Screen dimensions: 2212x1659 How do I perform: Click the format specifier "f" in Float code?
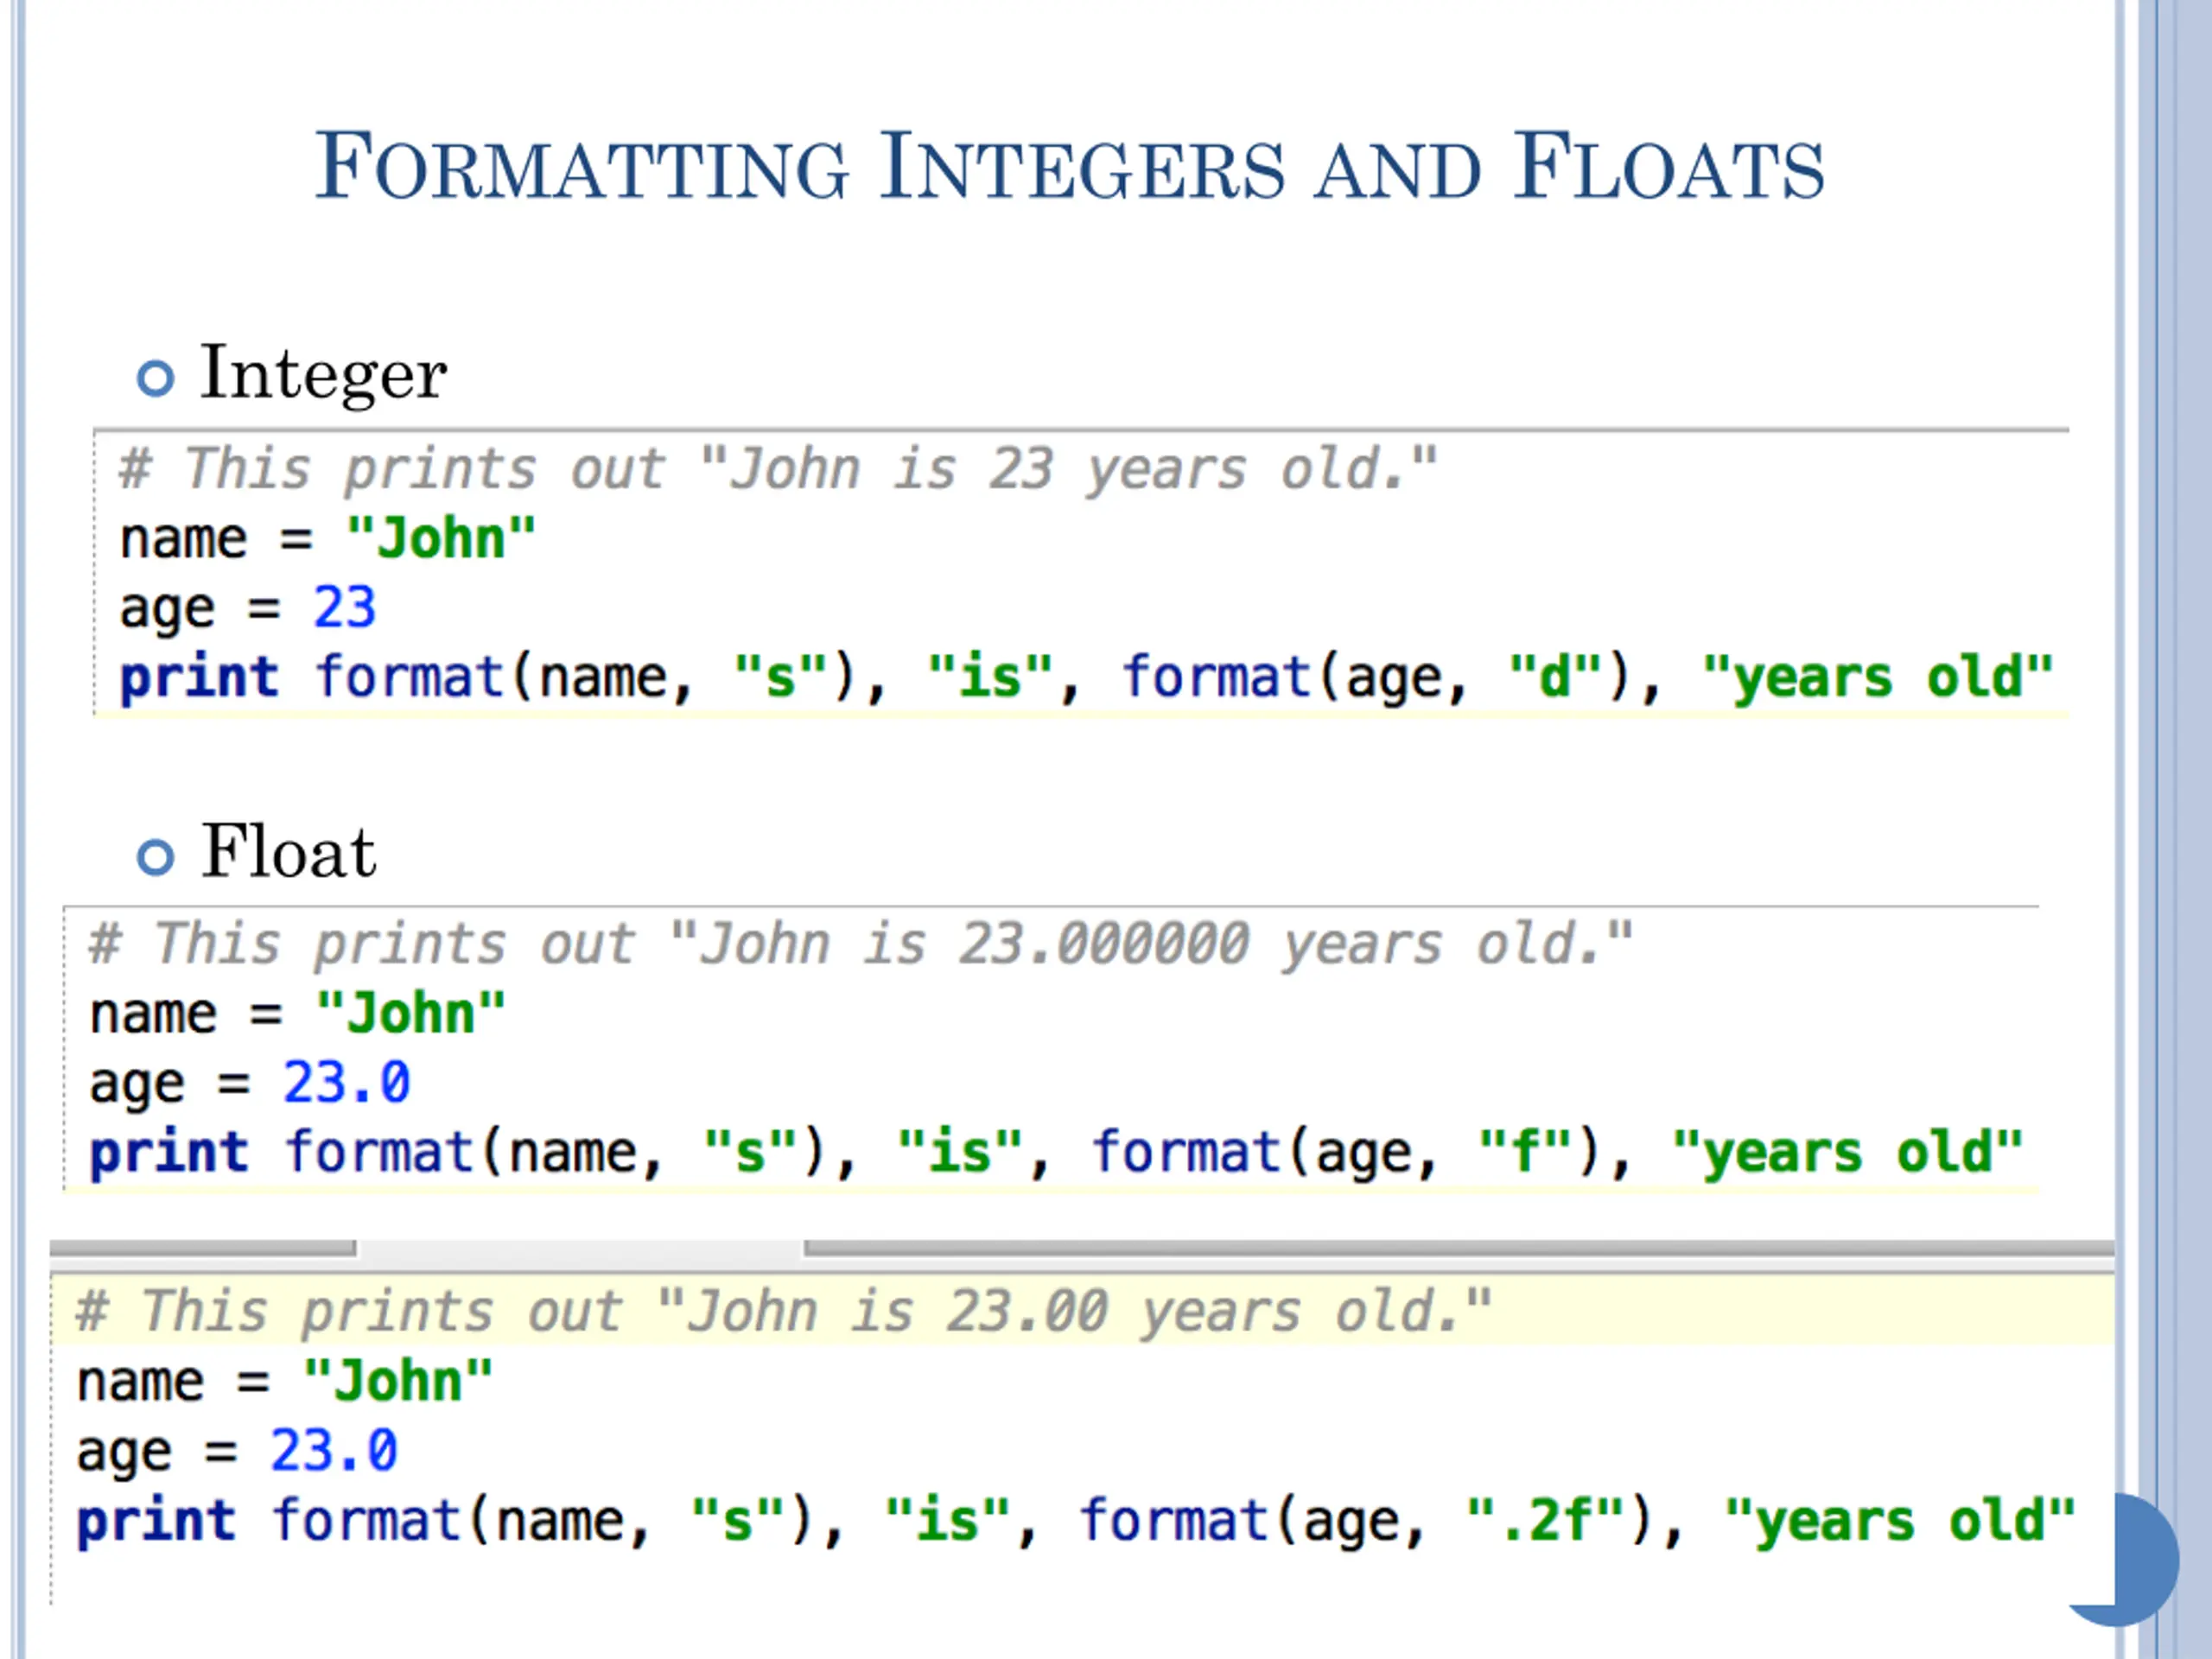pyautogui.click(x=1525, y=1151)
